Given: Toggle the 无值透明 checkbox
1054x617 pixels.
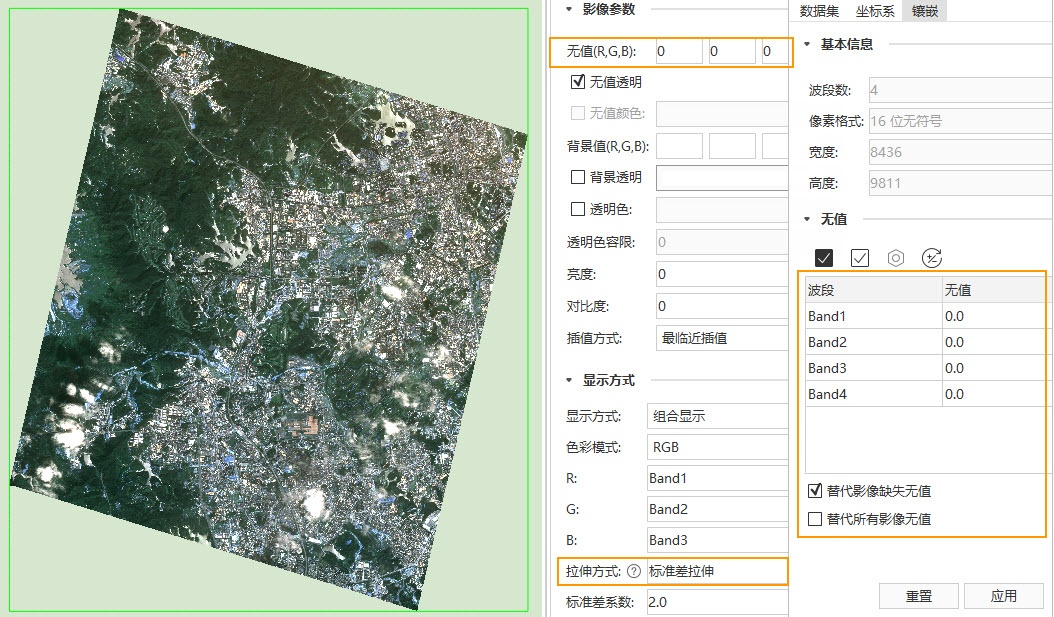Looking at the screenshot, I should point(577,82).
